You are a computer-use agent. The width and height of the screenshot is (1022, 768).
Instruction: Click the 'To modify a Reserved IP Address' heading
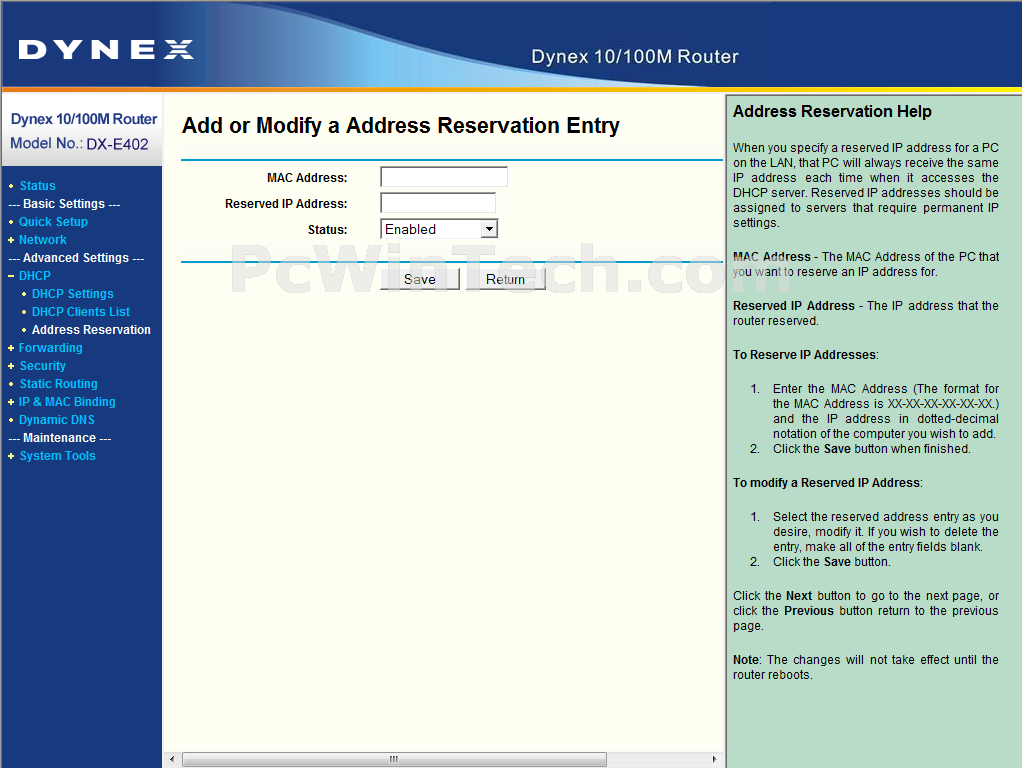point(828,483)
